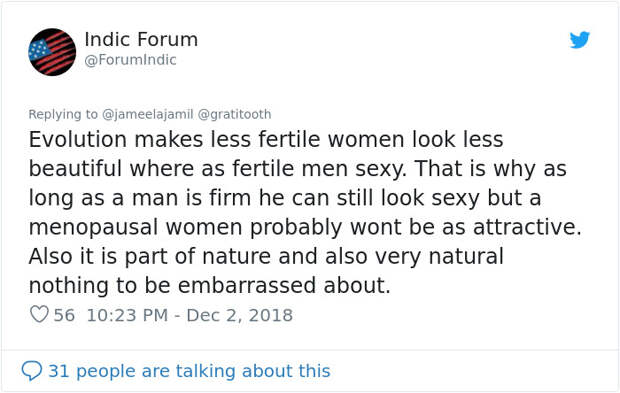Open the @ForumIndic handle link

[130, 60]
